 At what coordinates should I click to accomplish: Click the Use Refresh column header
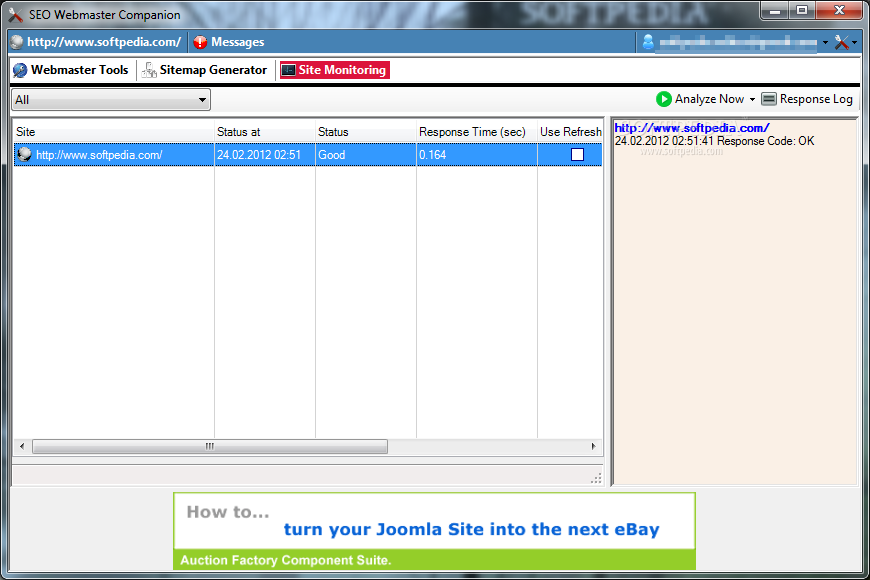coord(570,132)
